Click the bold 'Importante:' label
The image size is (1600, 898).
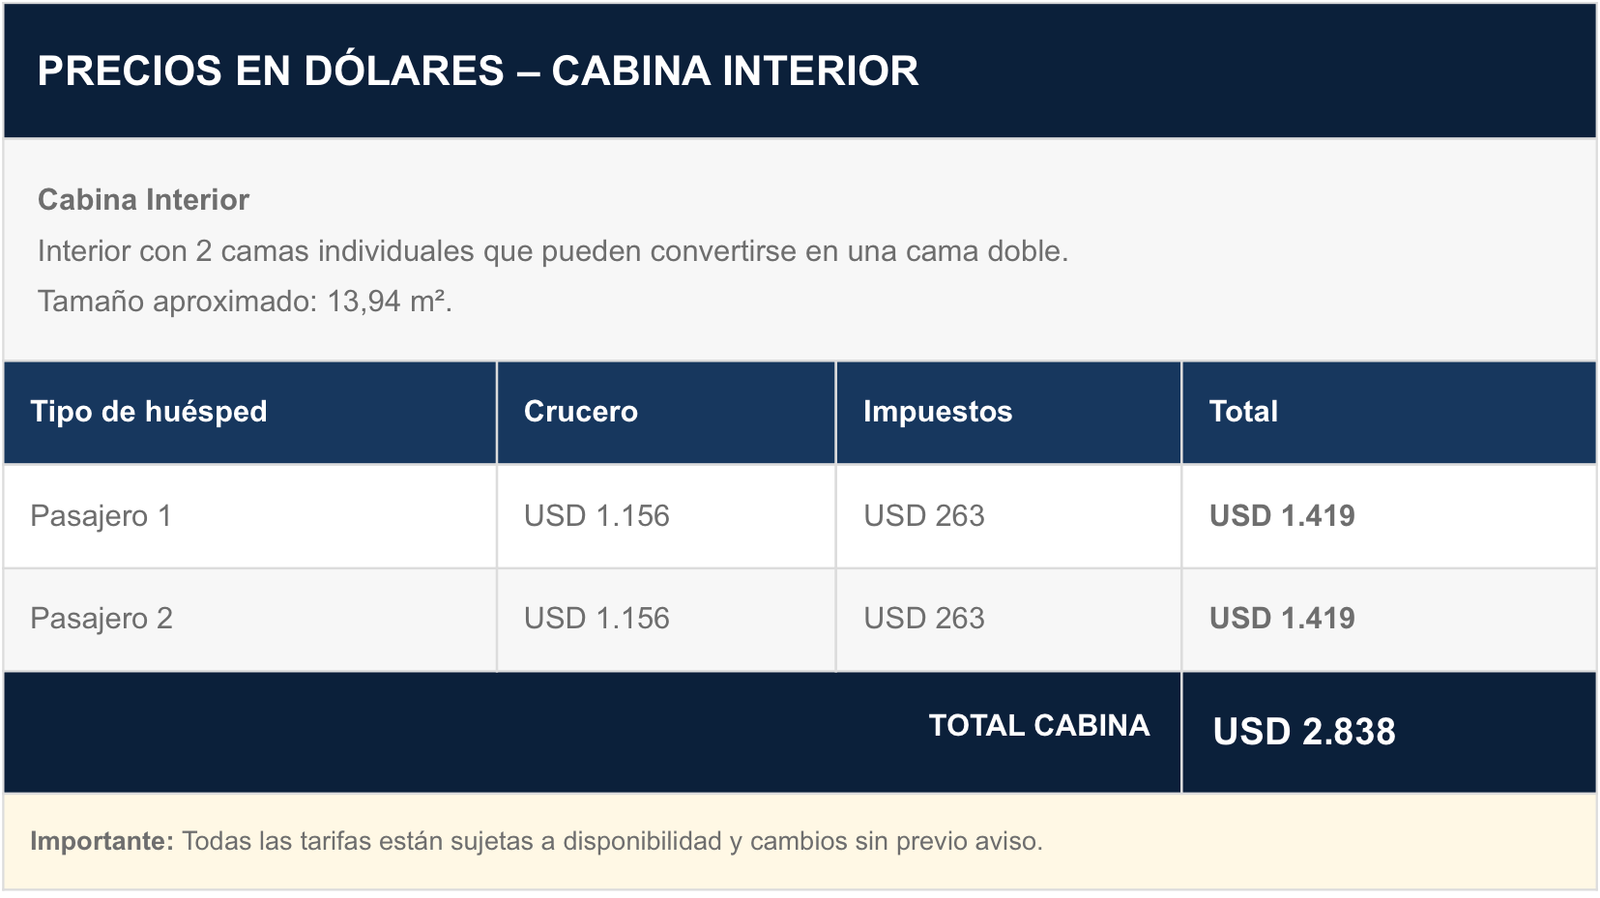(102, 842)
